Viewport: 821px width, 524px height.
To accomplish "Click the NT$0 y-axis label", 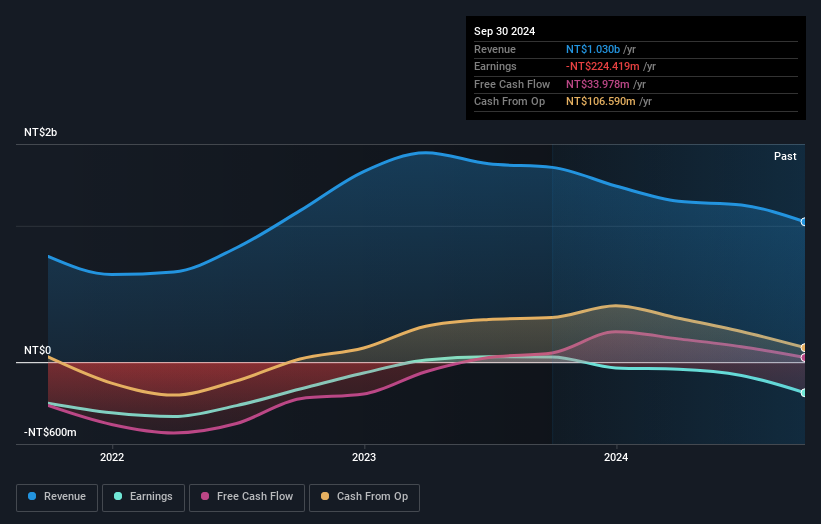I will tap(37, 350).
